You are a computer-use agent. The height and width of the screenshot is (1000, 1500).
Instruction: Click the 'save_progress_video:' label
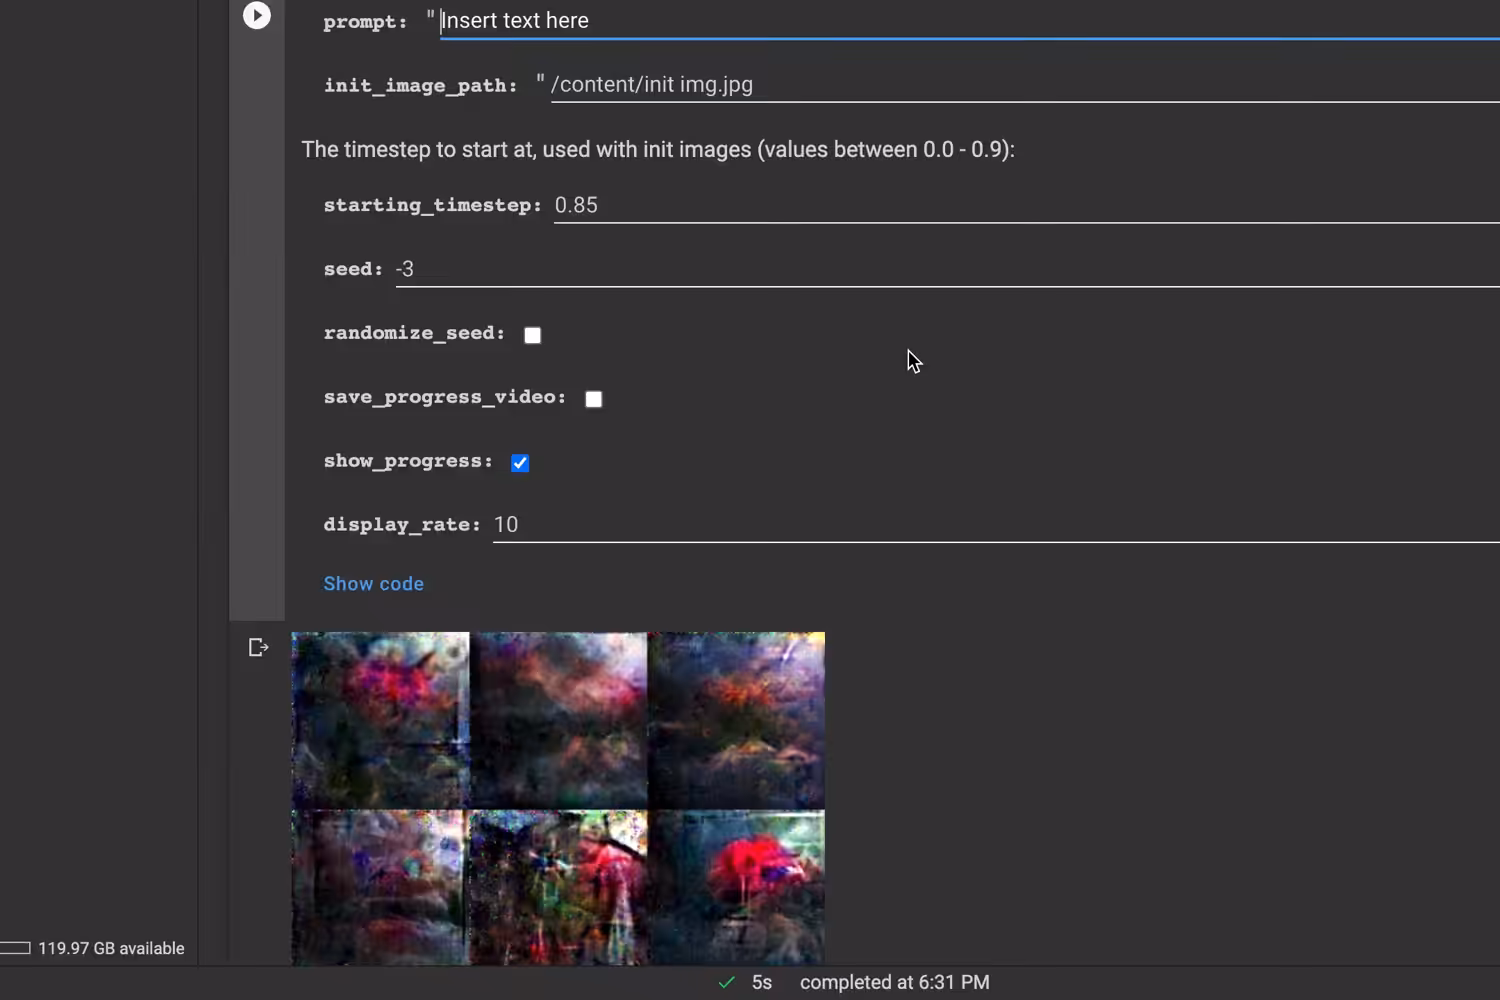(445, 397)
